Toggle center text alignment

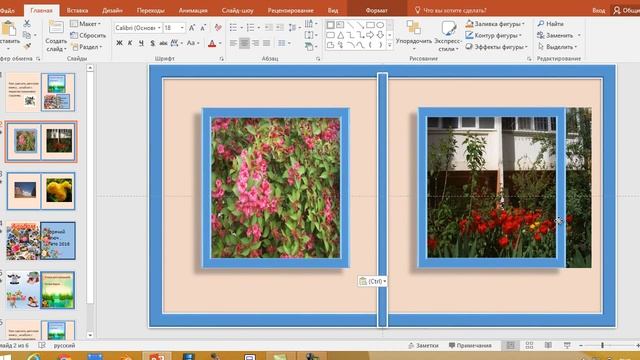tap(244, 43)
